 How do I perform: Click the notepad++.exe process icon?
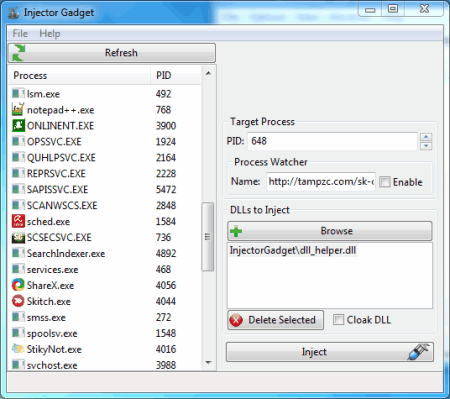18,109
